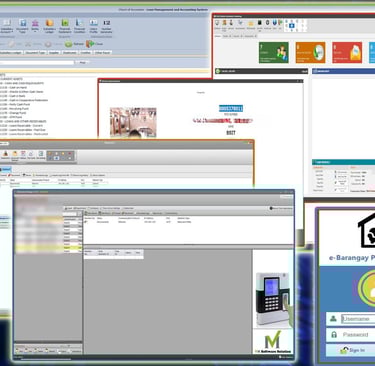Open the Subsidiary Ledger toolbar icon

(x=49, y=26)
